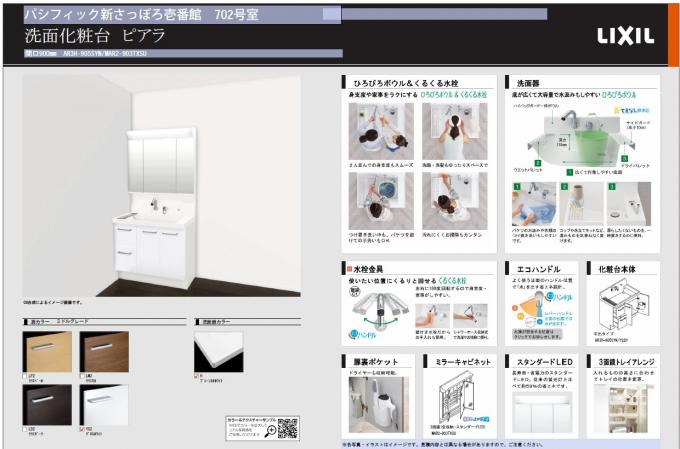Click the 扉裏ポケット section heading
Screen dimensions: 680x449
[x=376, y=362]
